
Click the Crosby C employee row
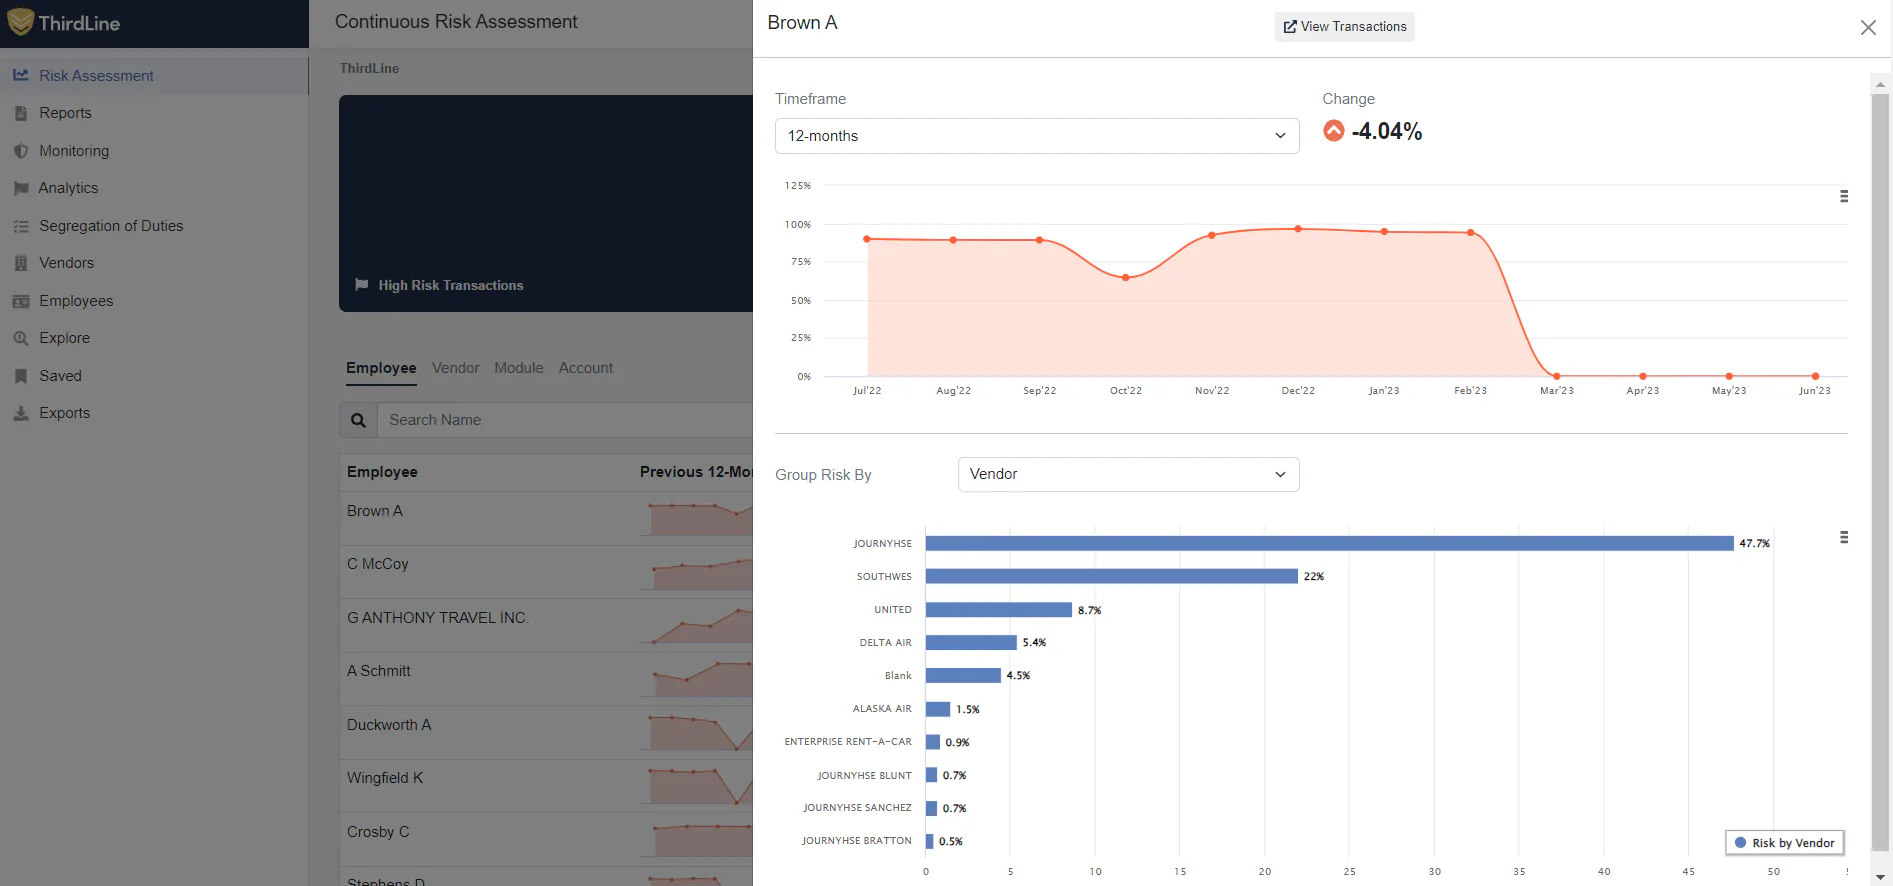pyautogui.click(x=546, y=840)
